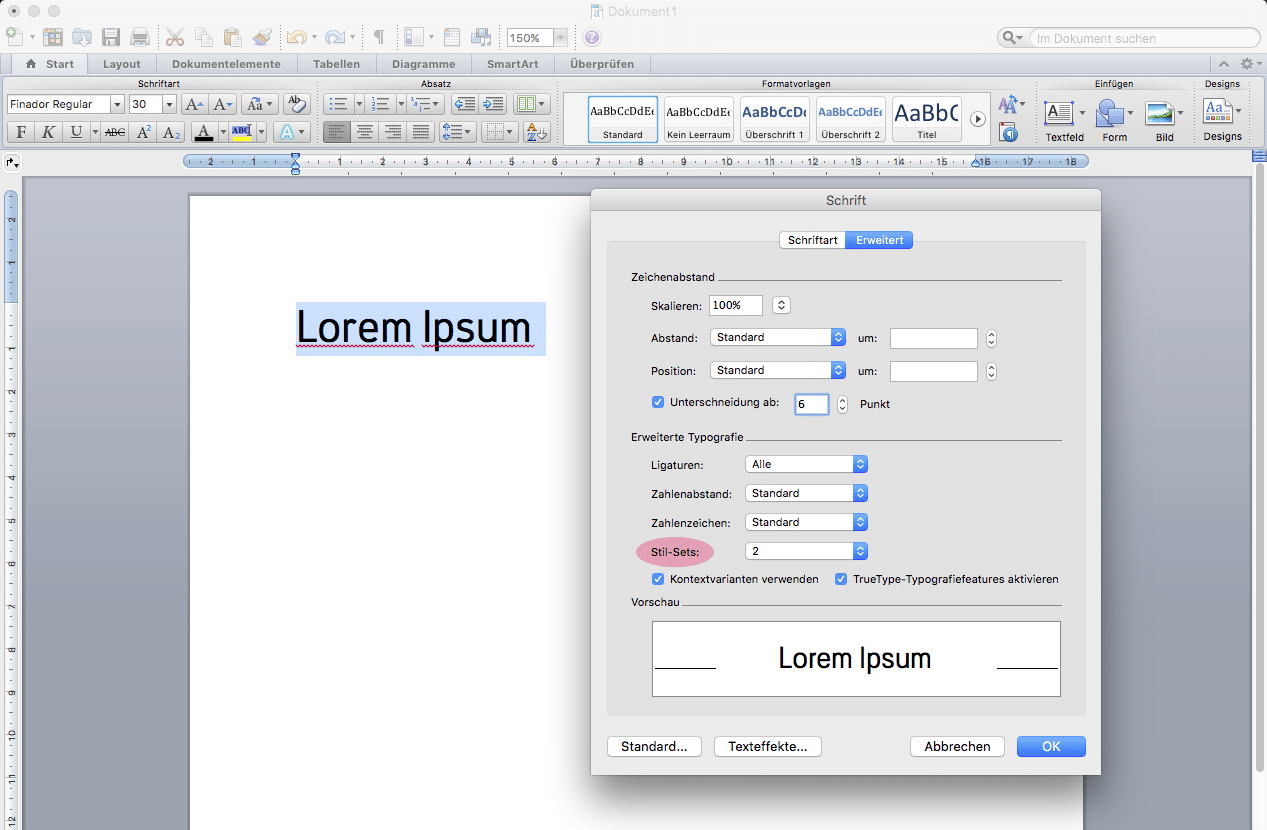1267x830 pixels.
Task: Confirm the dialog with OK
Action: pyautogui.click(x=1051, y=746)
